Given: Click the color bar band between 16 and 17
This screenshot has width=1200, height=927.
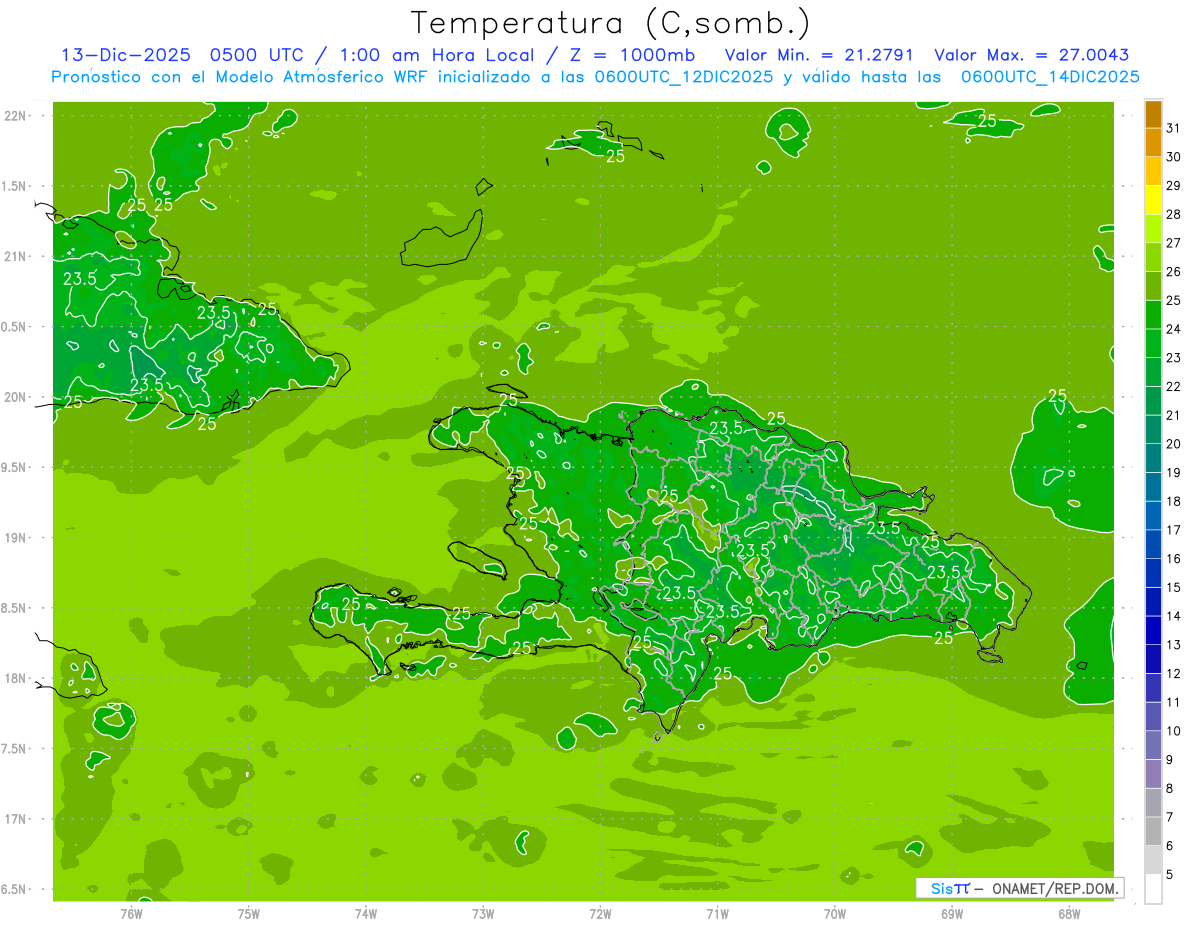Looking at the screenshot, I should point(1153,544).
